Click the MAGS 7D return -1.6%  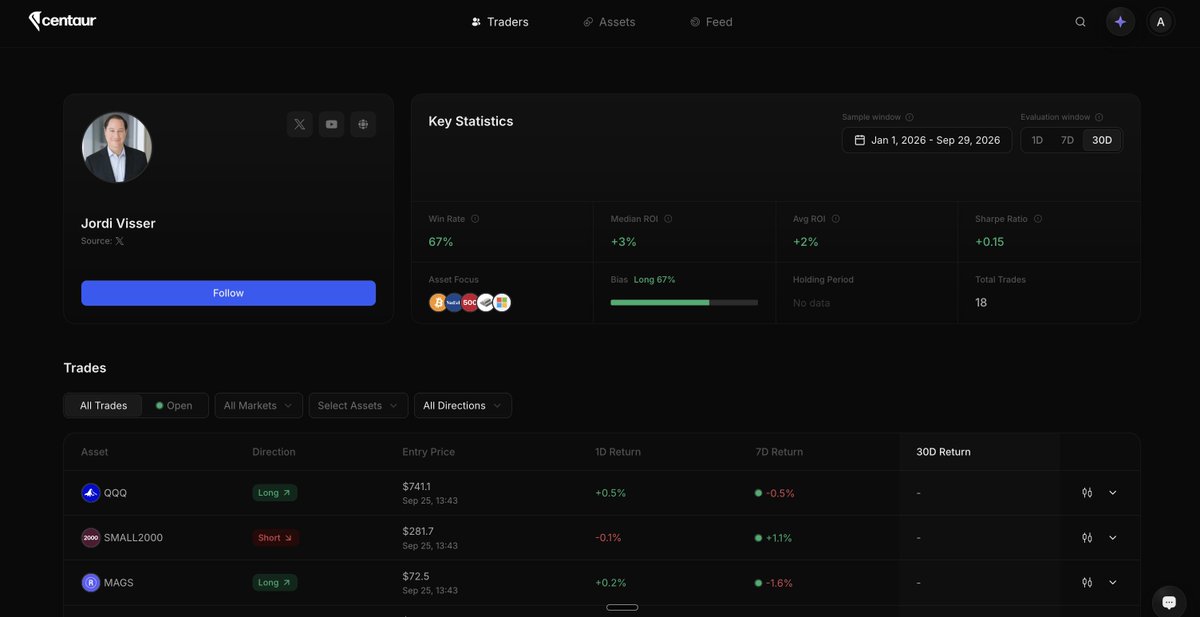[779, 583]
